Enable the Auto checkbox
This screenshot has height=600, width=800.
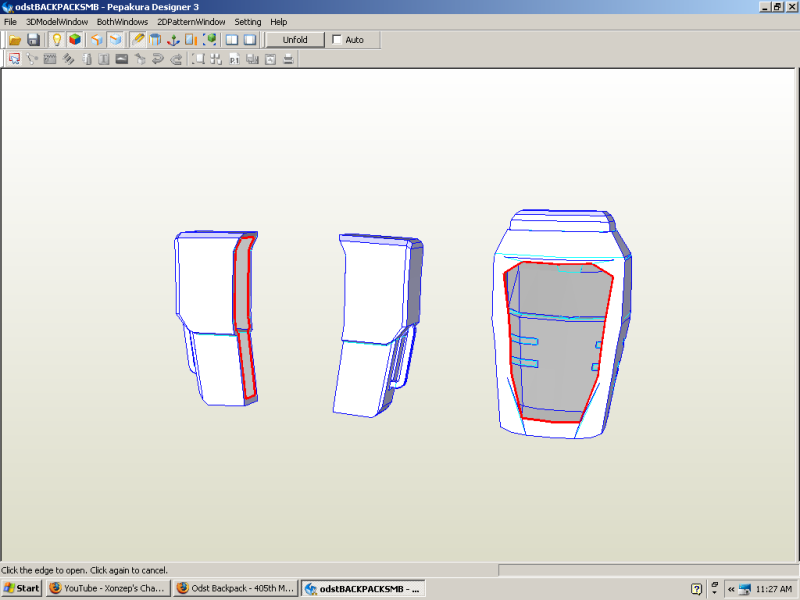337,40
